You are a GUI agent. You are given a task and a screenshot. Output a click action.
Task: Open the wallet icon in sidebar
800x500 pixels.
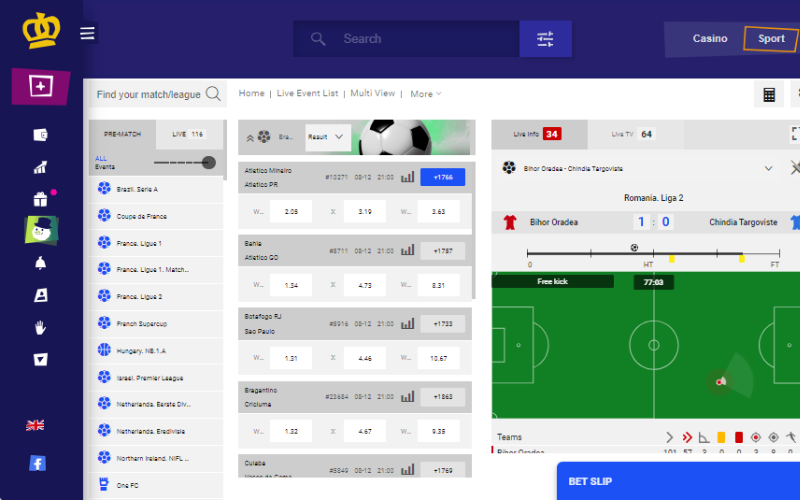tap(40, 135)
